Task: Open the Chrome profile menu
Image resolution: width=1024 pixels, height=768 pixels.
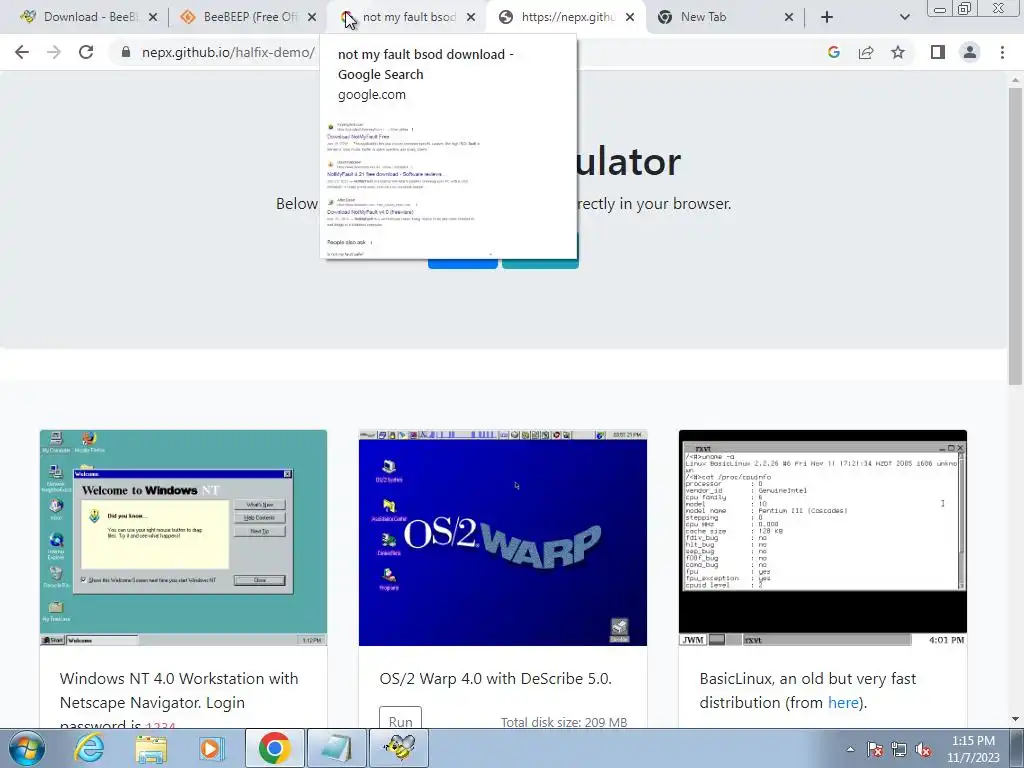Action: pos(970,52)
